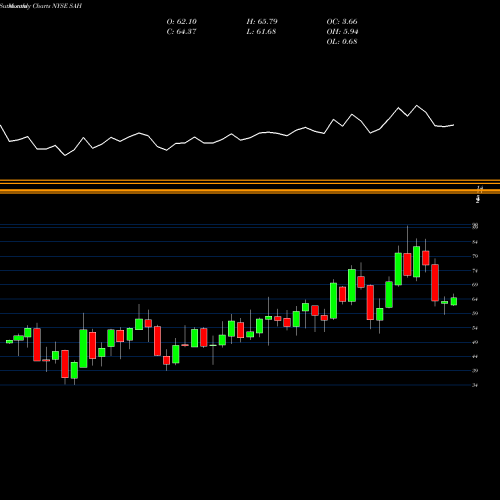Select the high price value 'H: 65.79'
The height and width of the screenshot is (500, 500).
coord(262,21)
